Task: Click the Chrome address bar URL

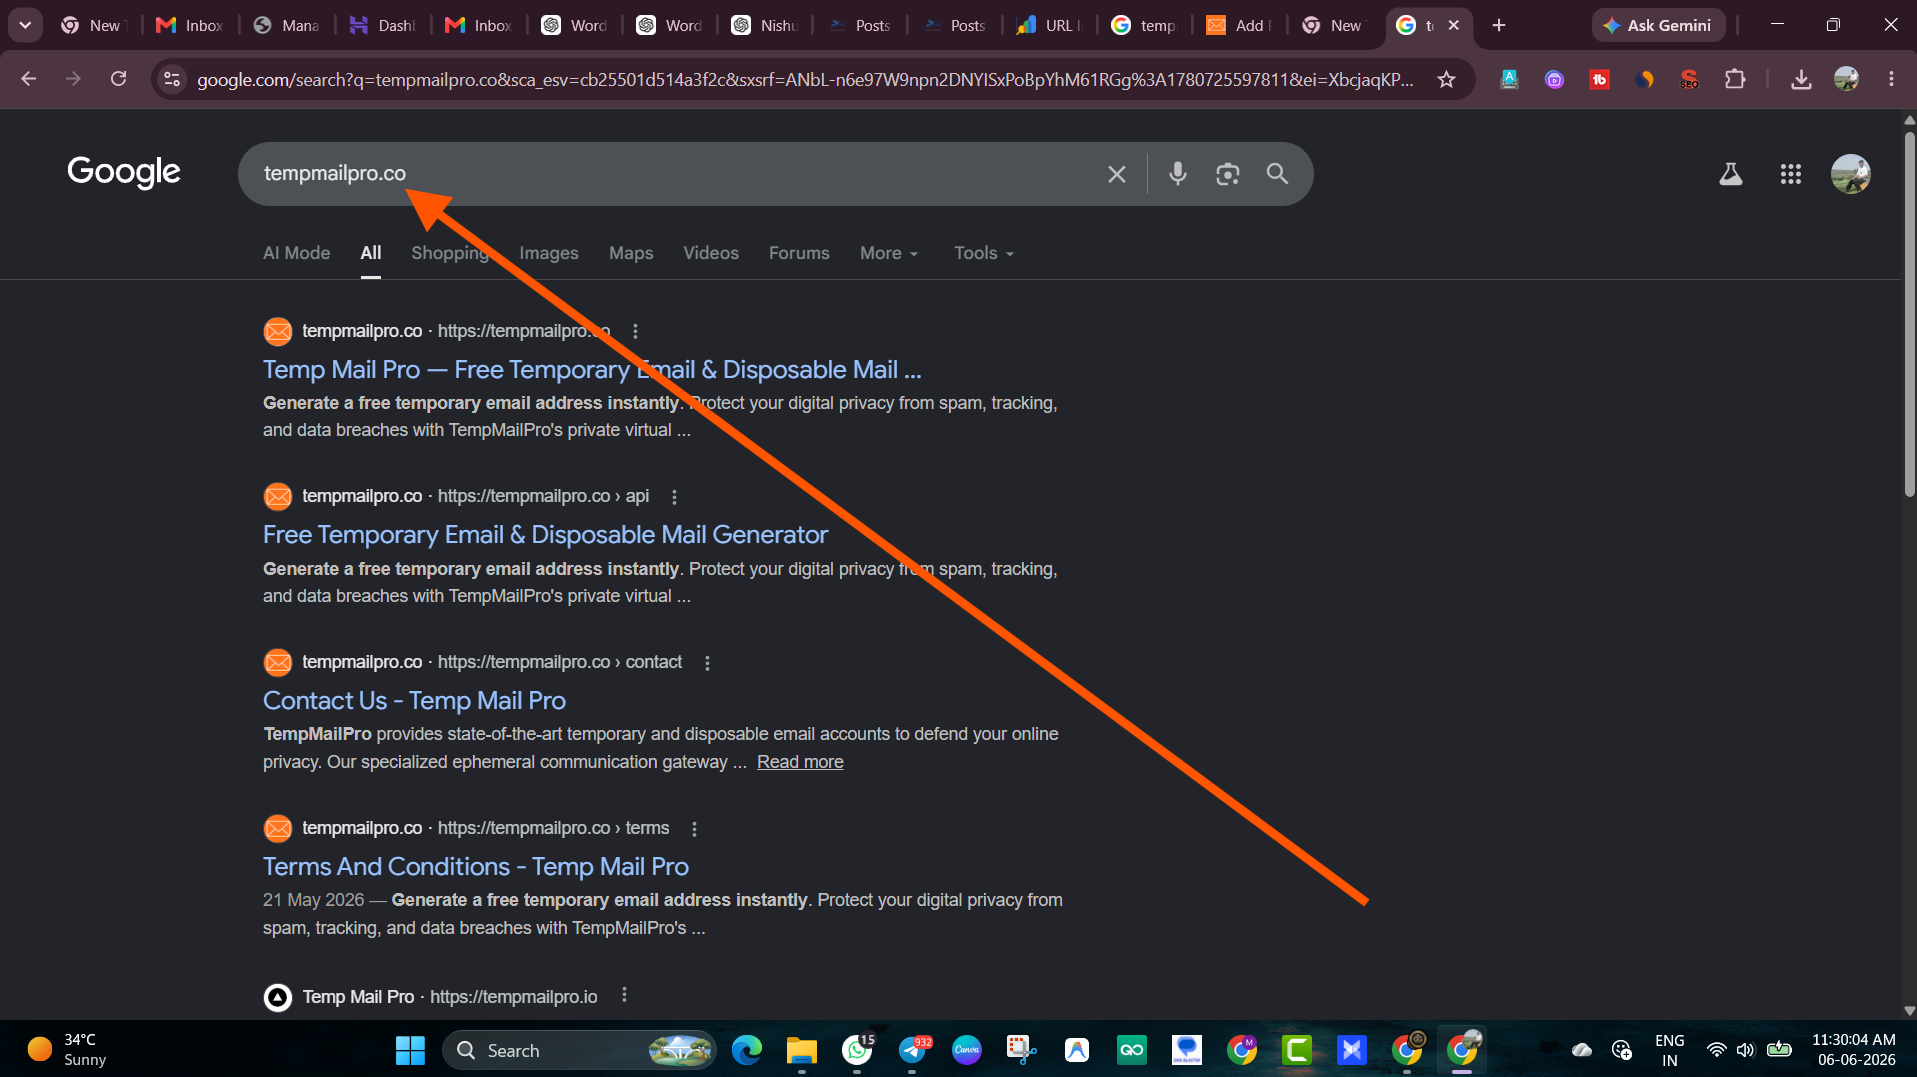Action: click(805, 79)
